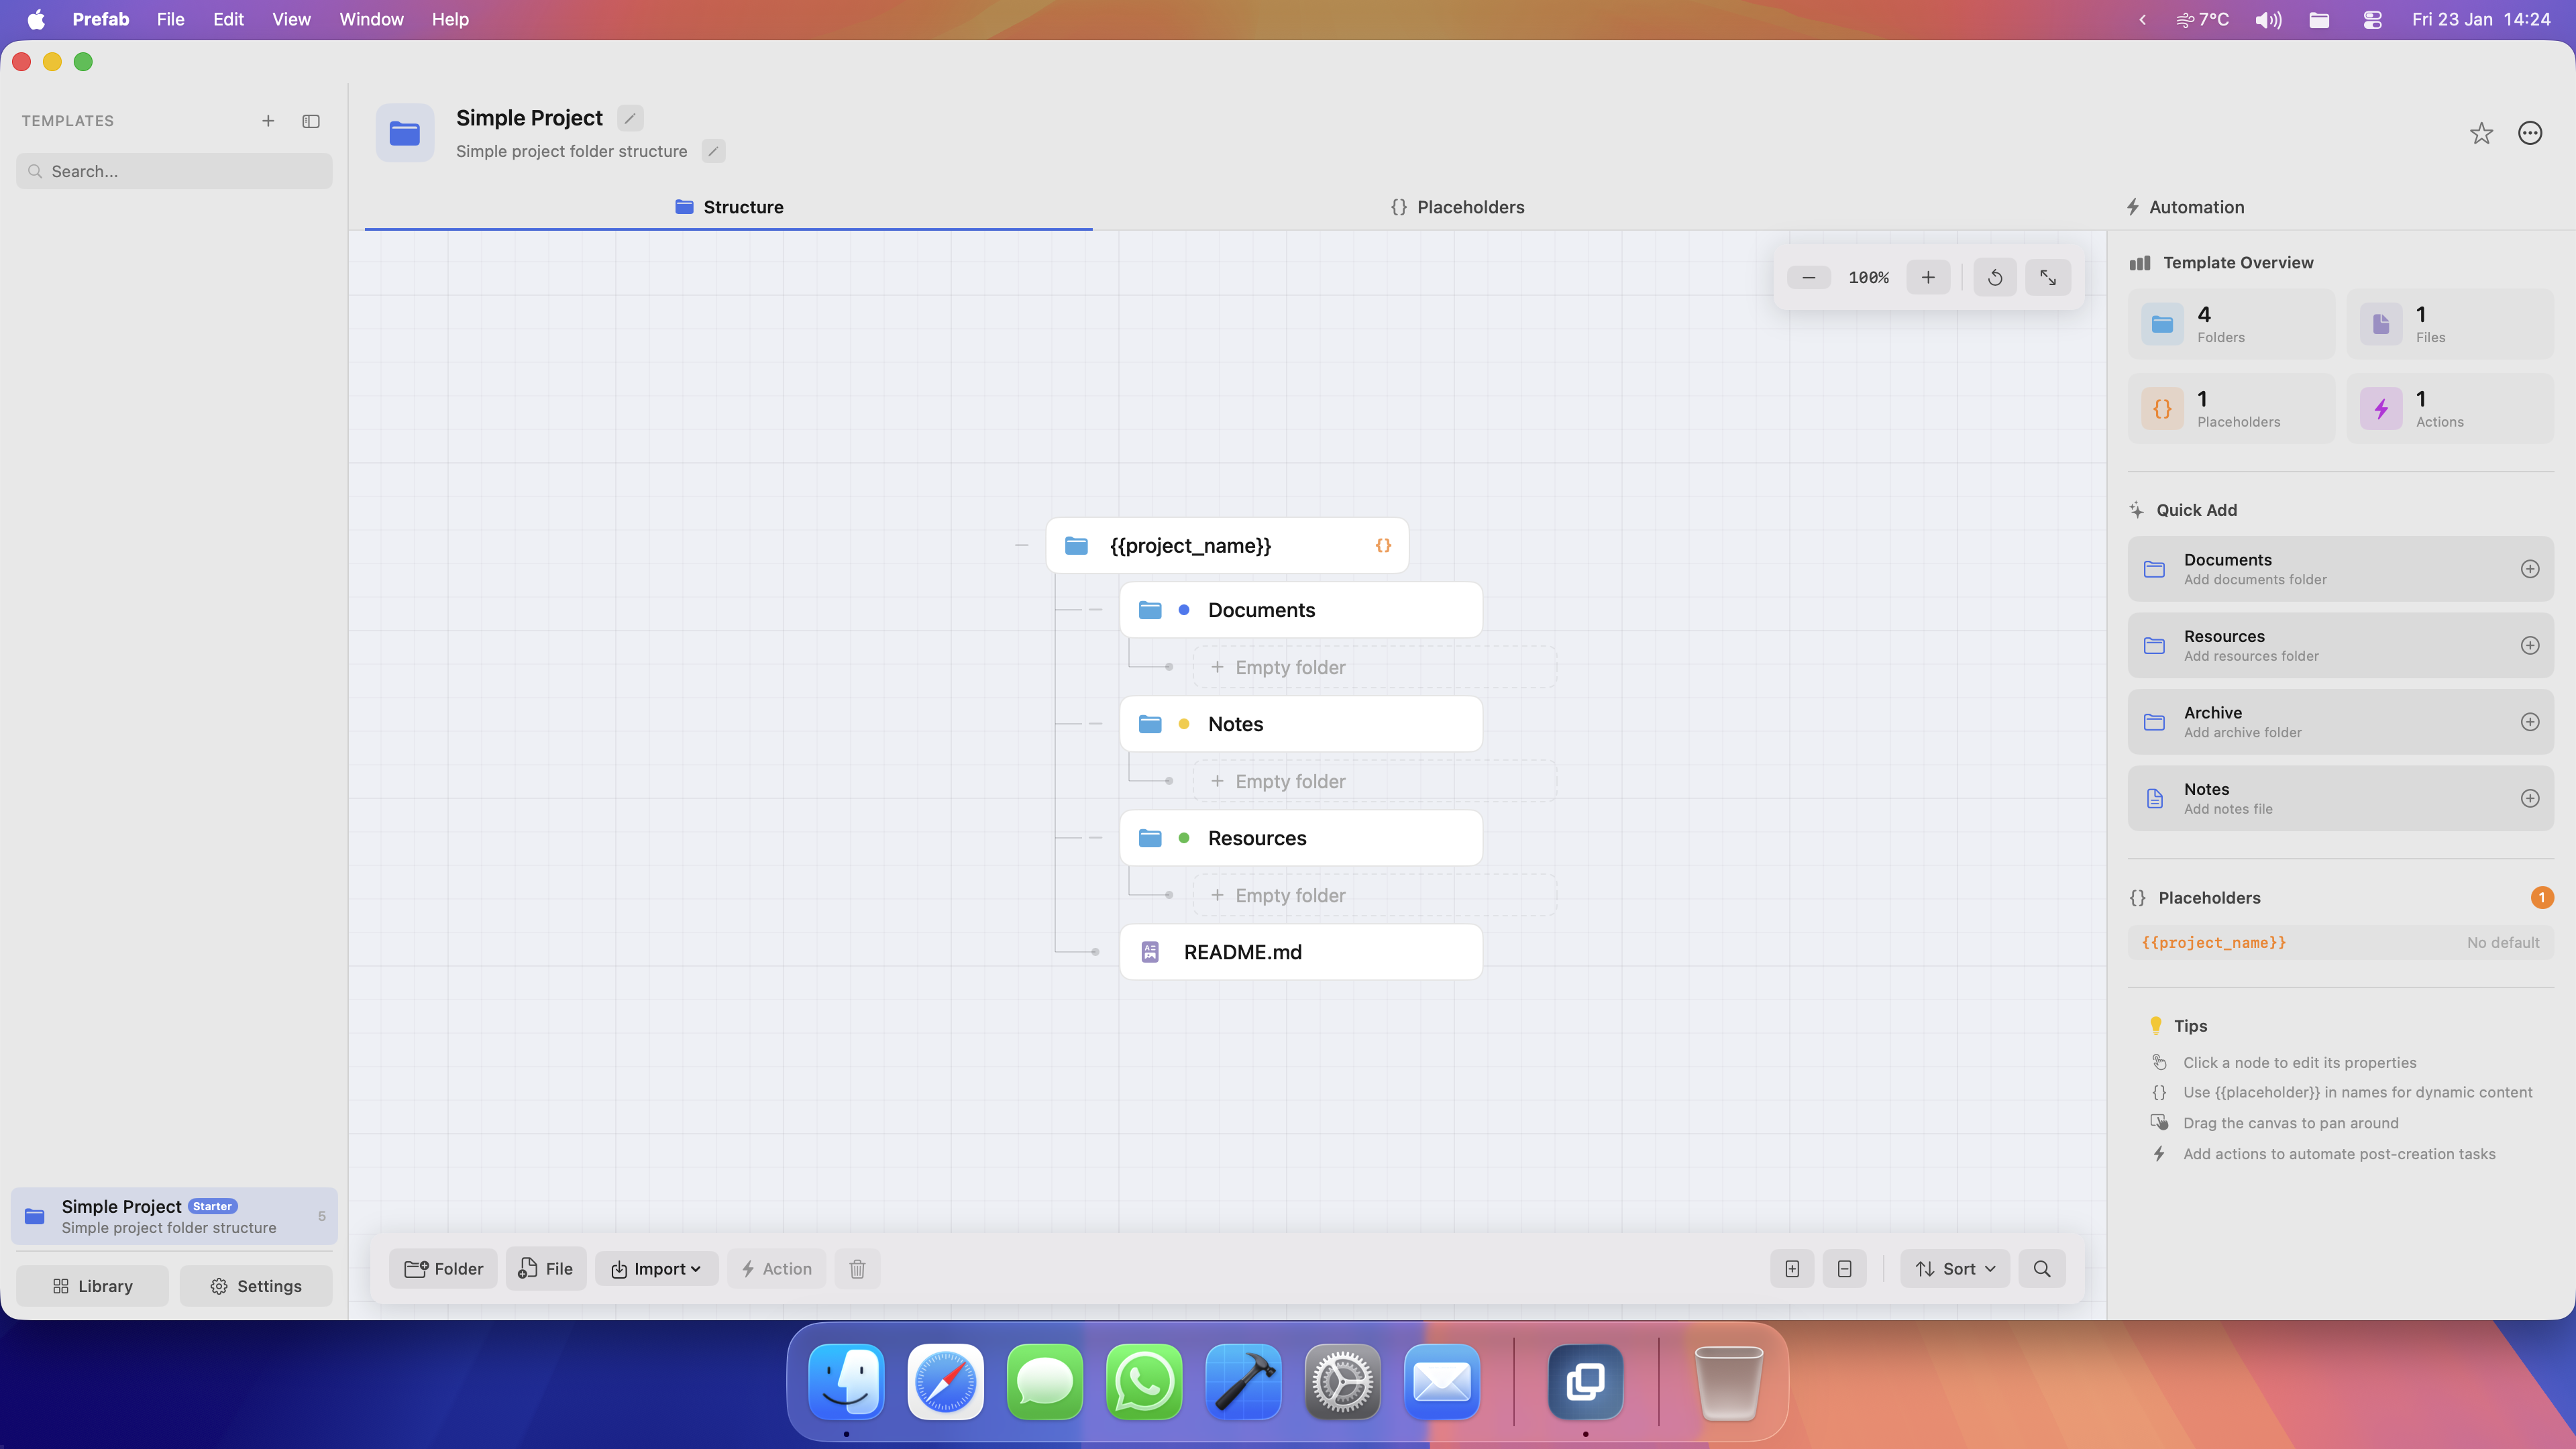Open placeholder braces icon on project_name node

[x=1384, y=545]
